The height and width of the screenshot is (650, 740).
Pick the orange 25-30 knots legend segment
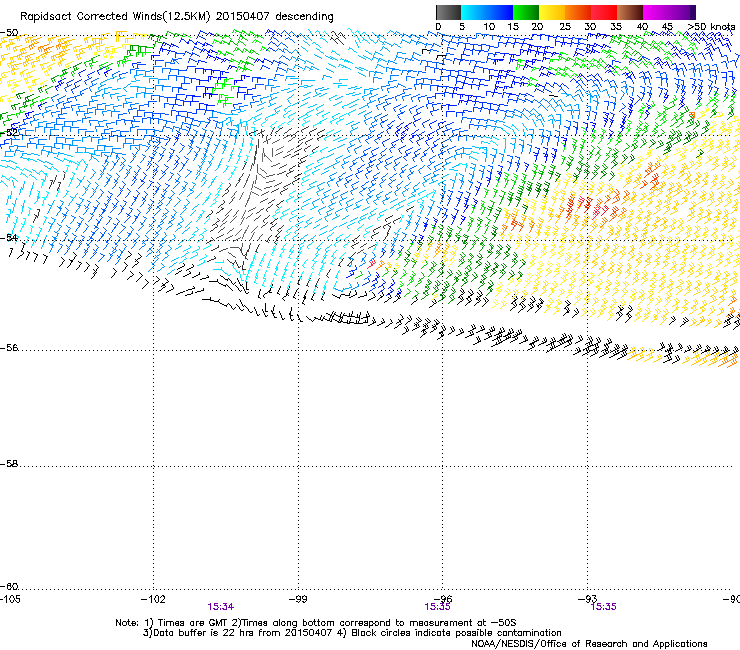click(578, 12)
